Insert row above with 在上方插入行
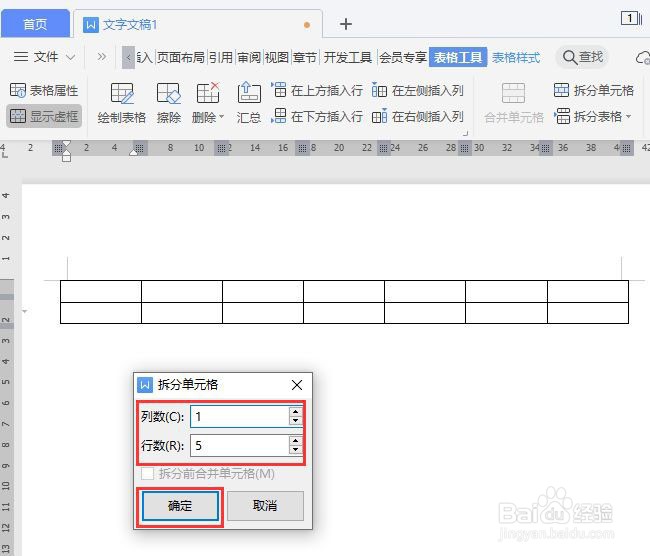The width and height of the screenshot is (650, 556). click(x=317, y=90)
